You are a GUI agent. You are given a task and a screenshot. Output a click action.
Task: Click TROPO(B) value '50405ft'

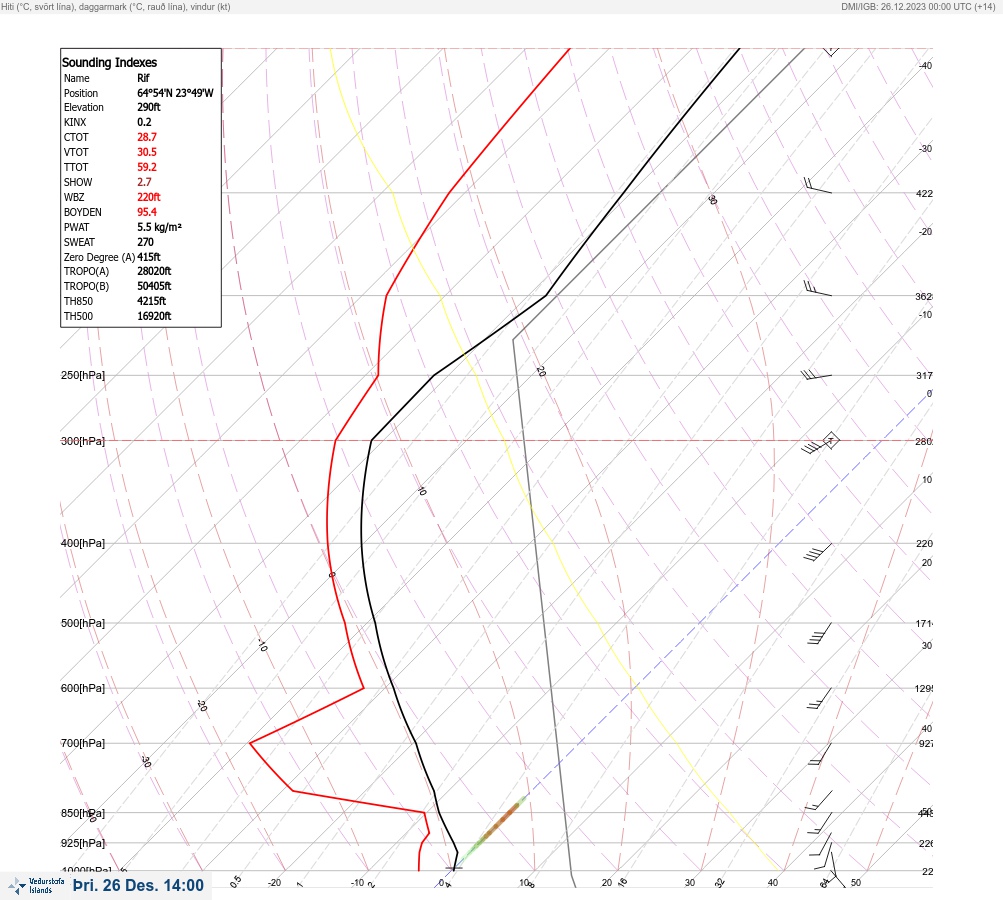point(154,286)
